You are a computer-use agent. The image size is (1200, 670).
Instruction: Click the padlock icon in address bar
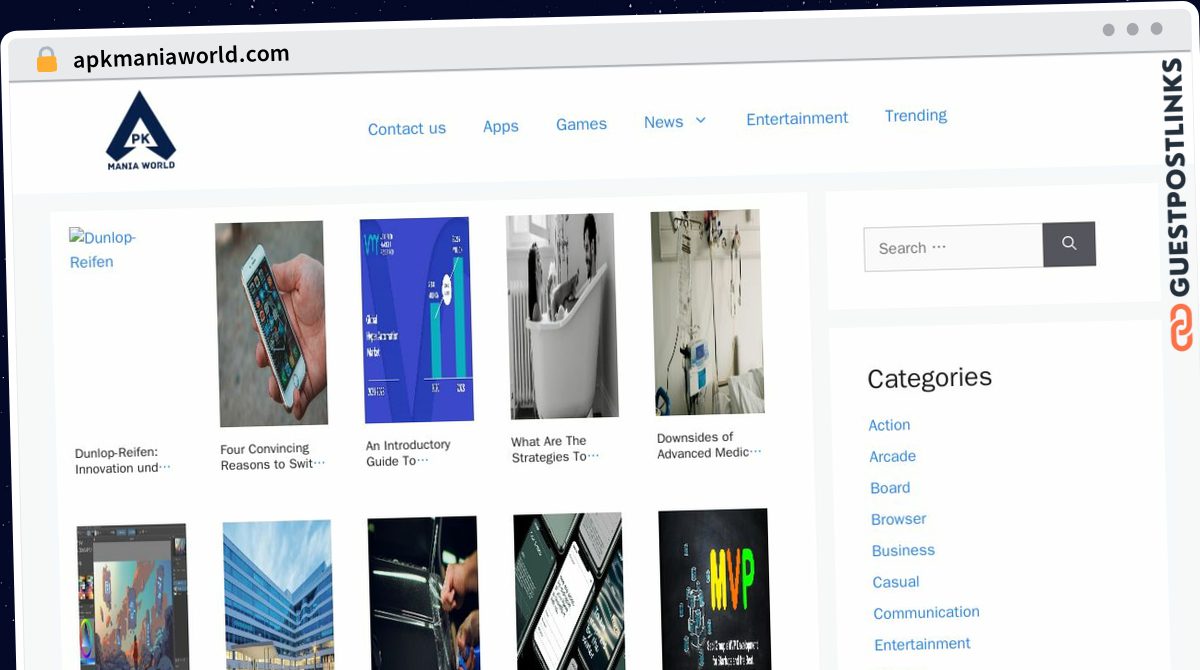(x=47, y=60)
